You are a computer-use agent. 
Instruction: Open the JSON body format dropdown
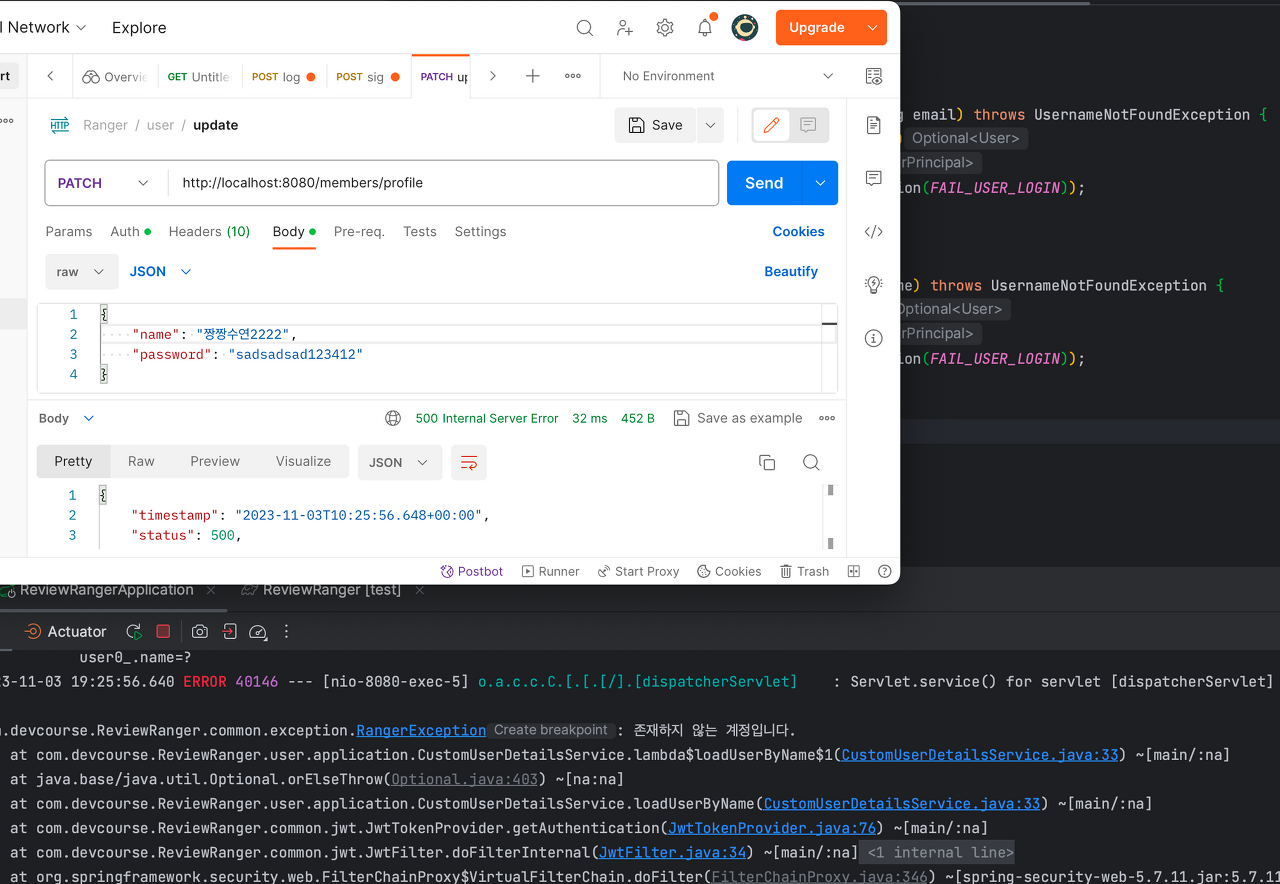click(x=160, y=272)
